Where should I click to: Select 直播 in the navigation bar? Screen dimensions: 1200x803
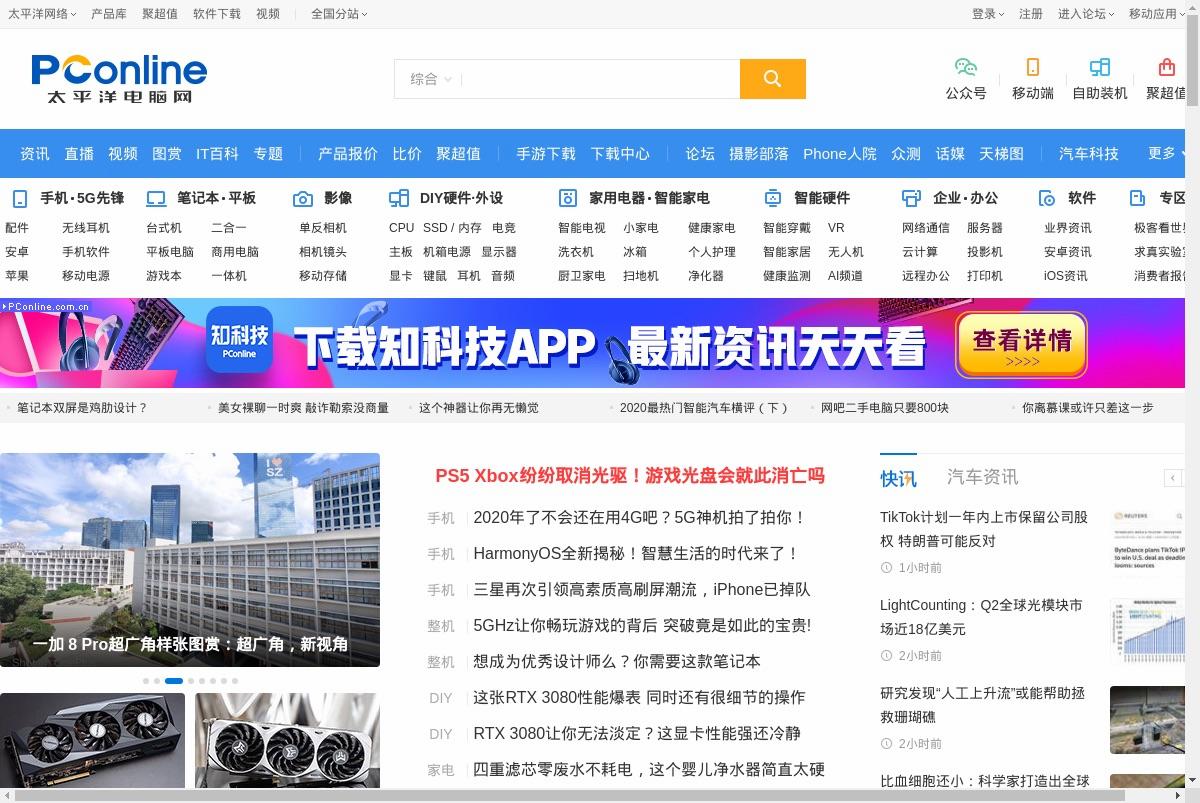[79, 154]
